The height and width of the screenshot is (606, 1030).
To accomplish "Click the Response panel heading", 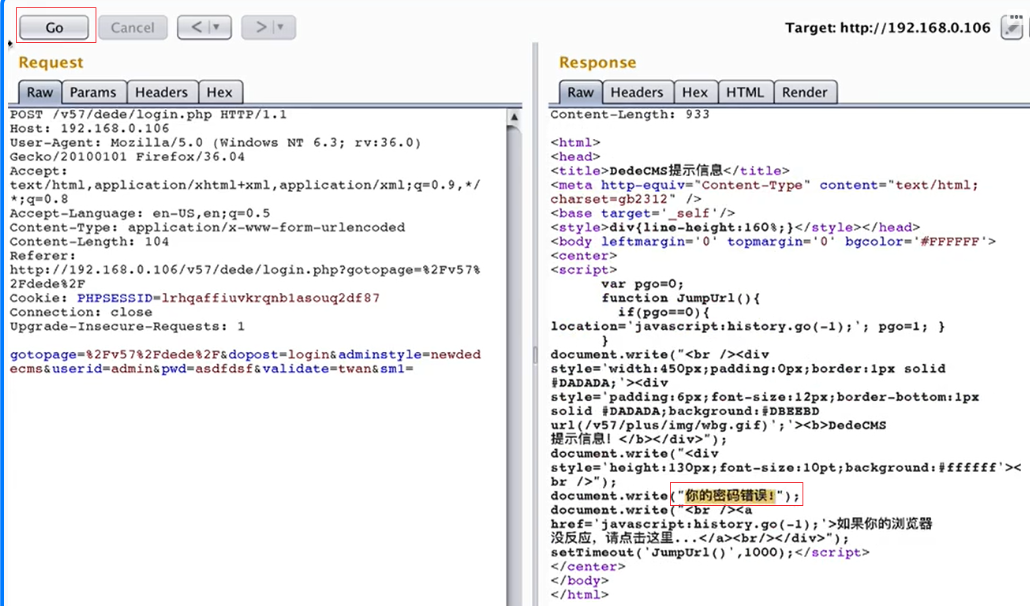I will (597, 62).
